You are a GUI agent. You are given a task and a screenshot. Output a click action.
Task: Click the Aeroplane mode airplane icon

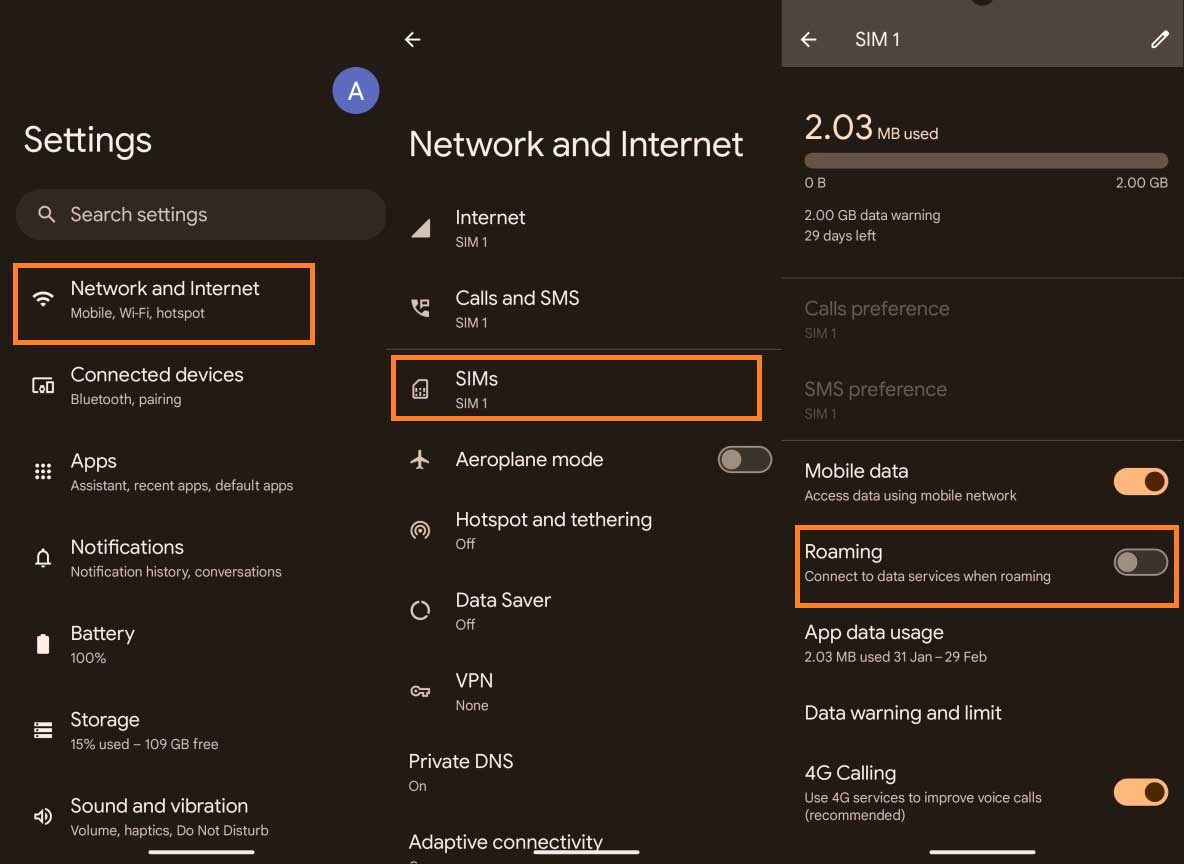click(x=420, y=461)
